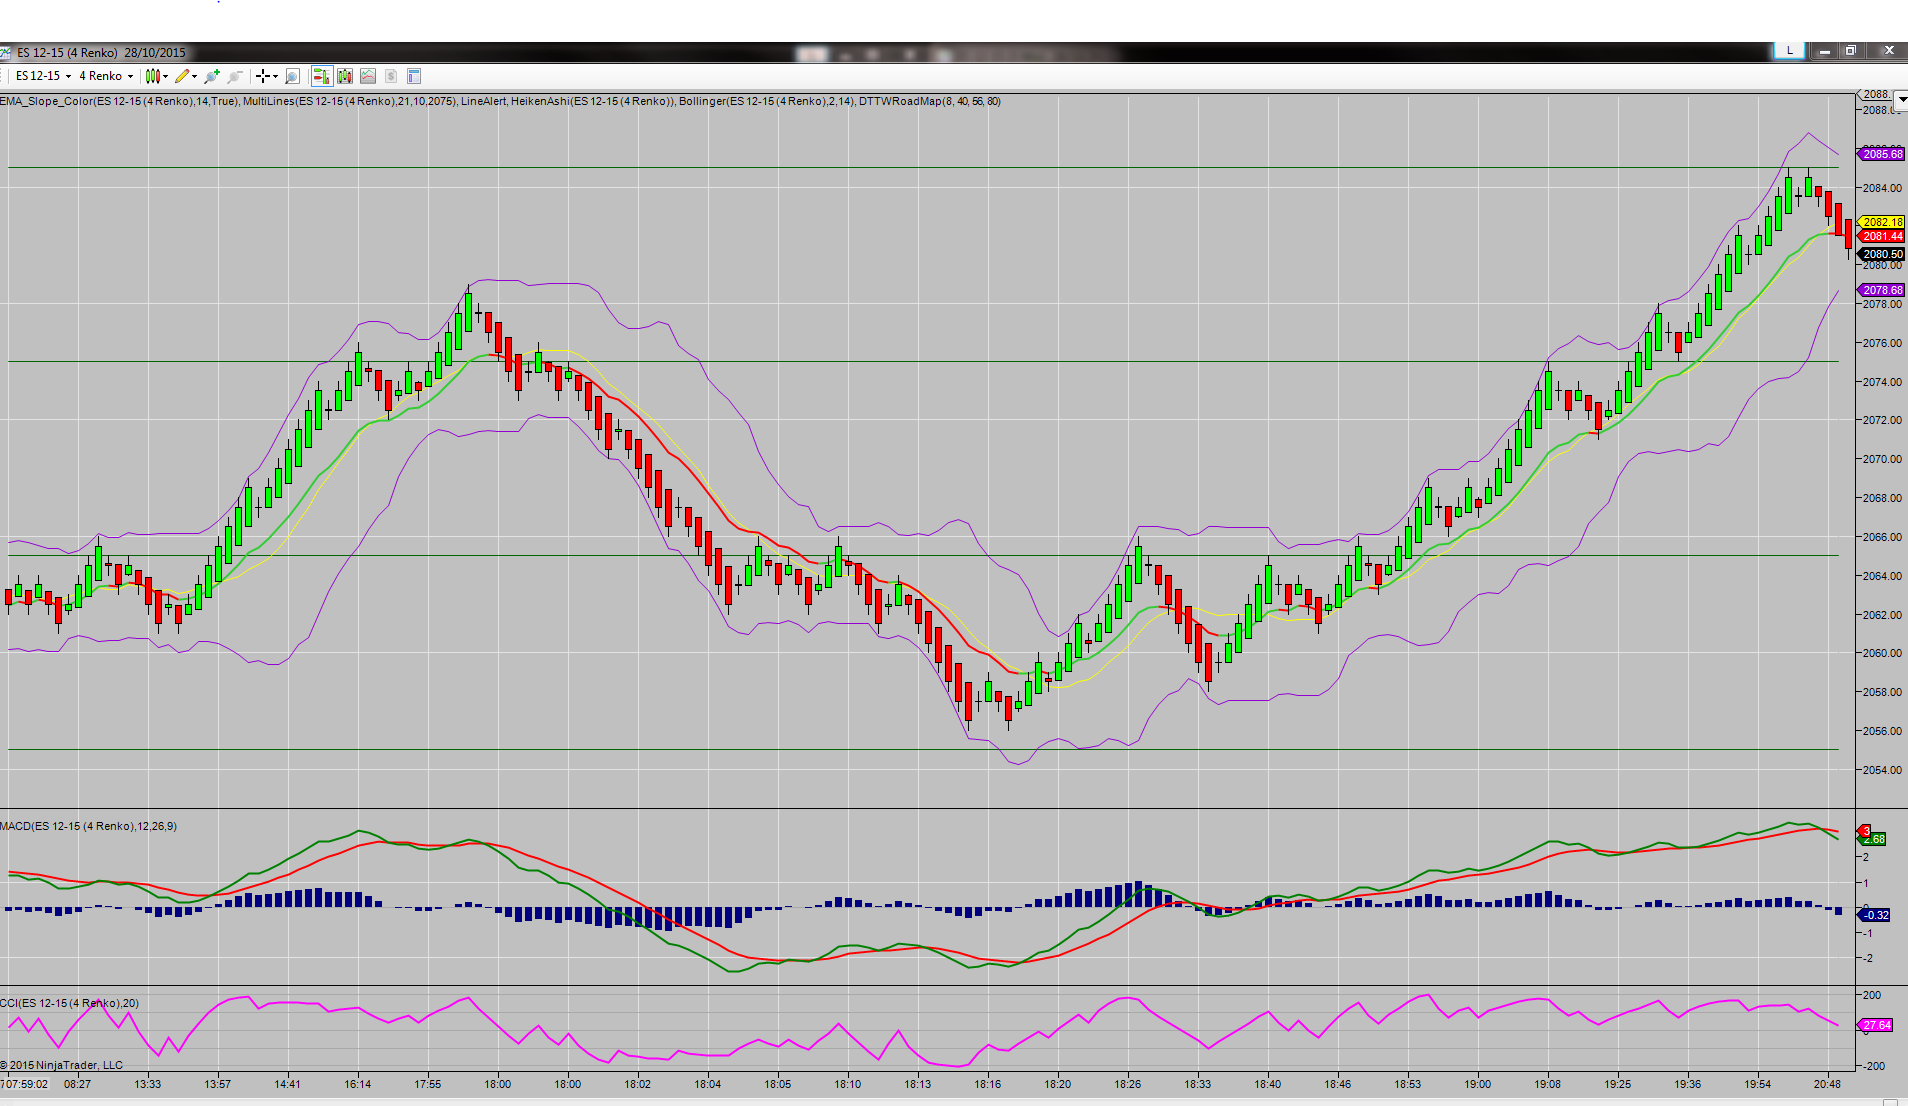This screenshot has height=1106, width=1908.
Task: Expand the crosshair cursor dropdown arrow
Action: (275, 76)
